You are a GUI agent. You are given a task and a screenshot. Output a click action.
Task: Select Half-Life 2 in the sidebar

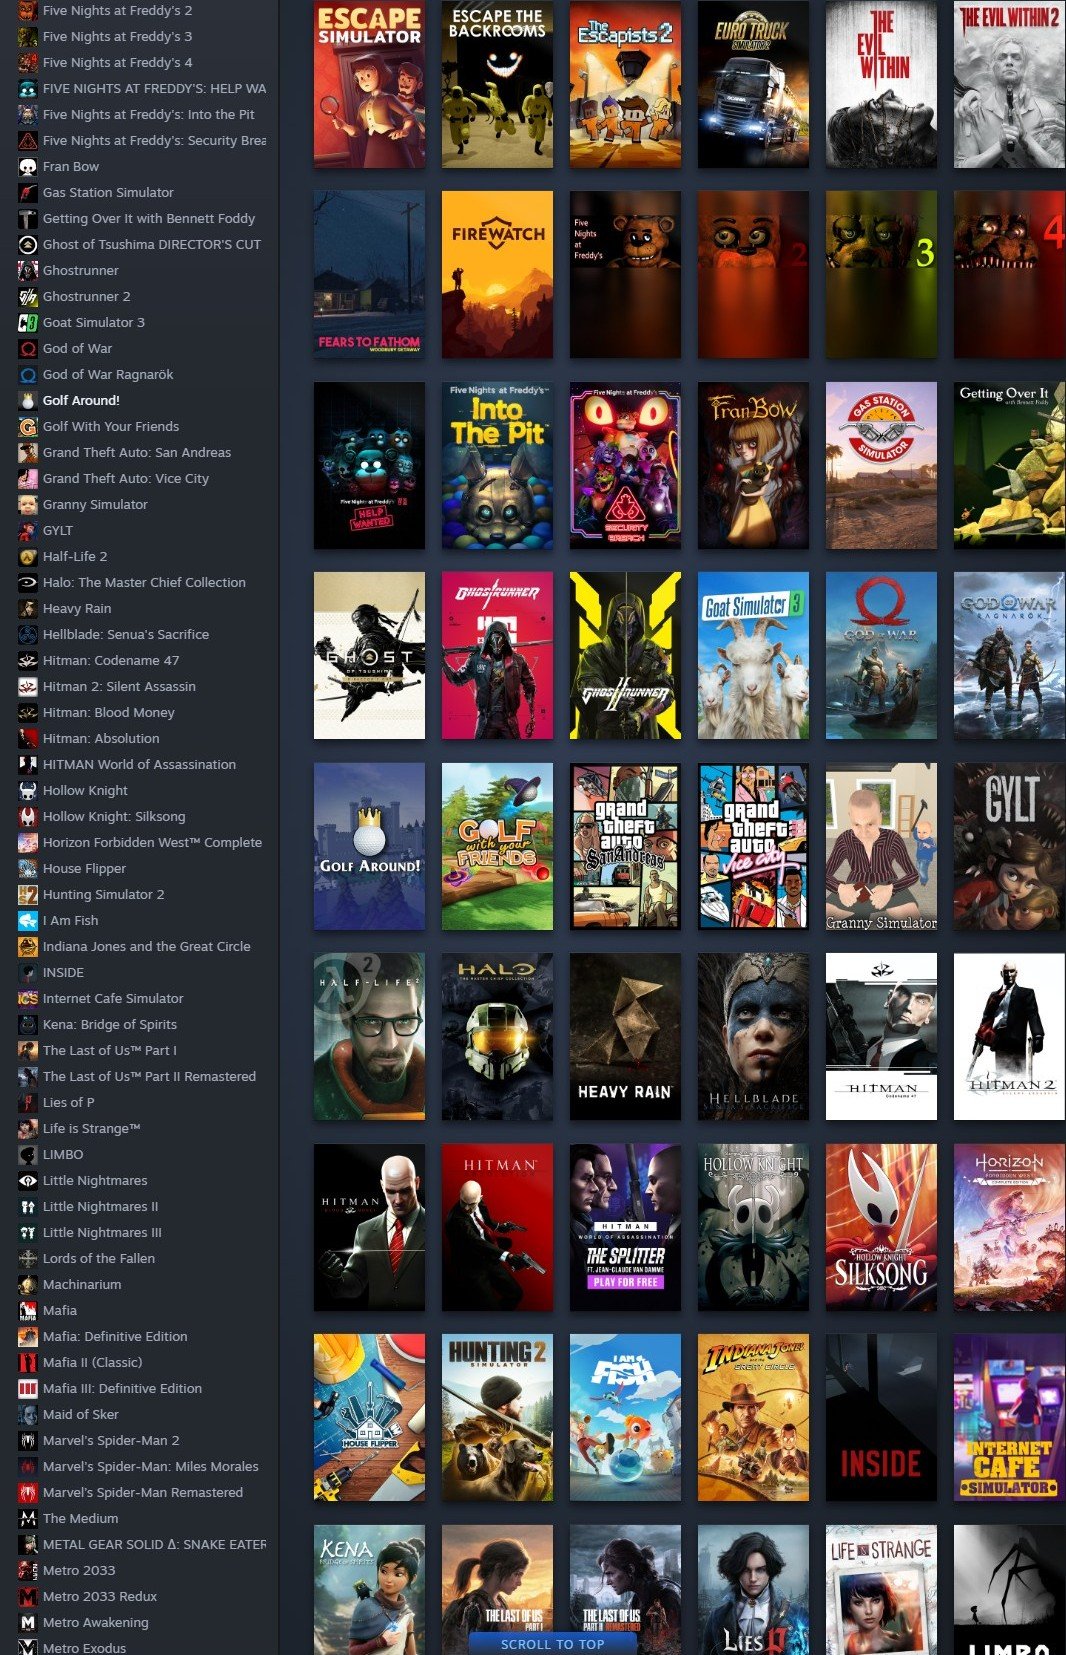pos(74,557)
